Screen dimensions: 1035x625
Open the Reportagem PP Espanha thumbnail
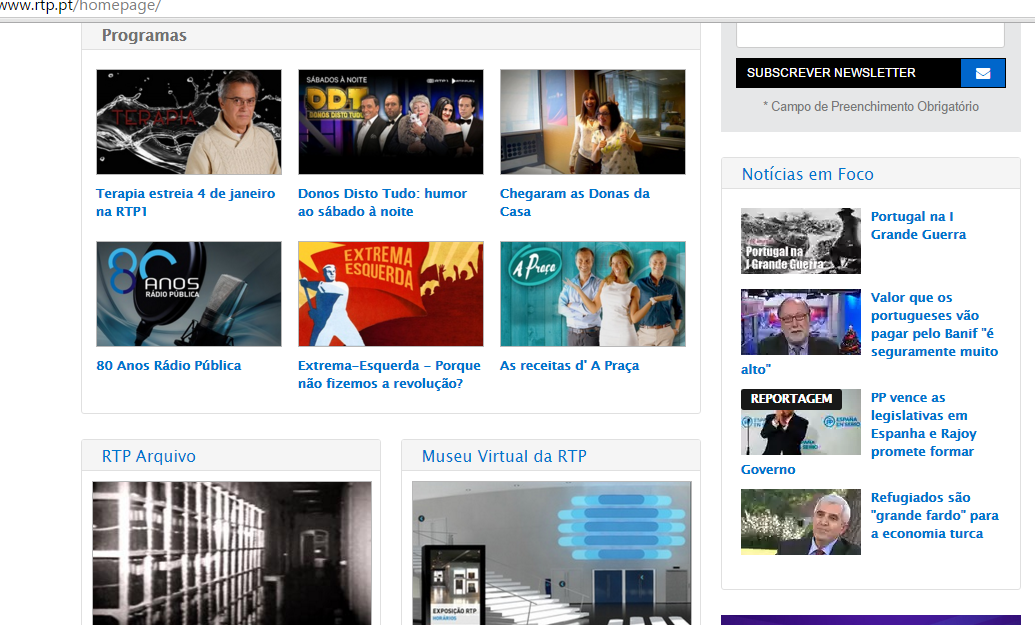(801, 422)
